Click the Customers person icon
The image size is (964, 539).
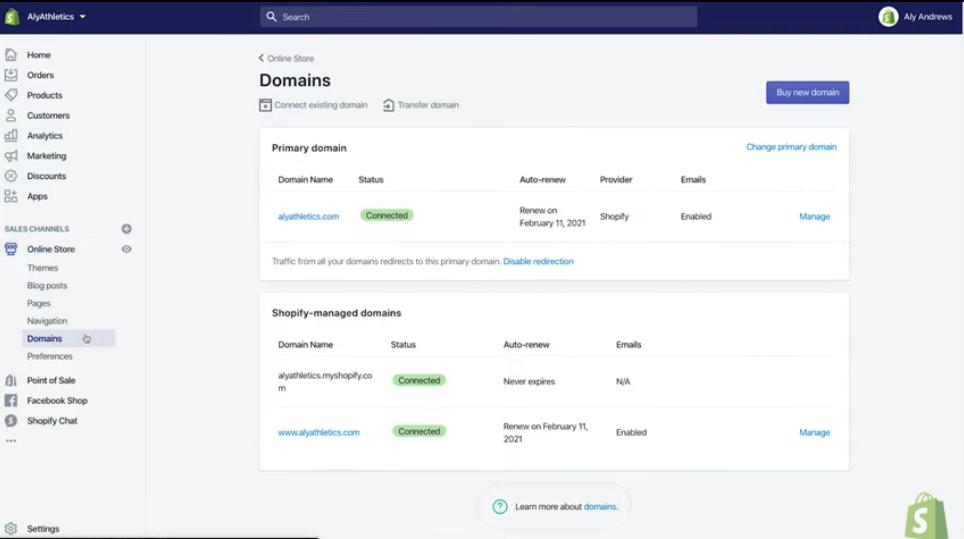tap(10, 116)
